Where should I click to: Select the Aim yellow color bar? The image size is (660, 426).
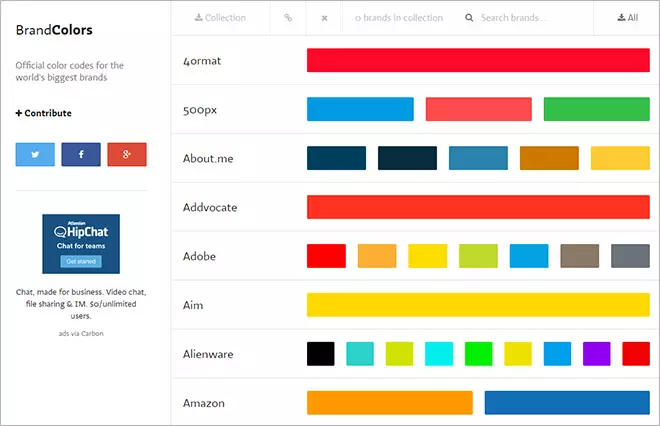click(478, 305)
